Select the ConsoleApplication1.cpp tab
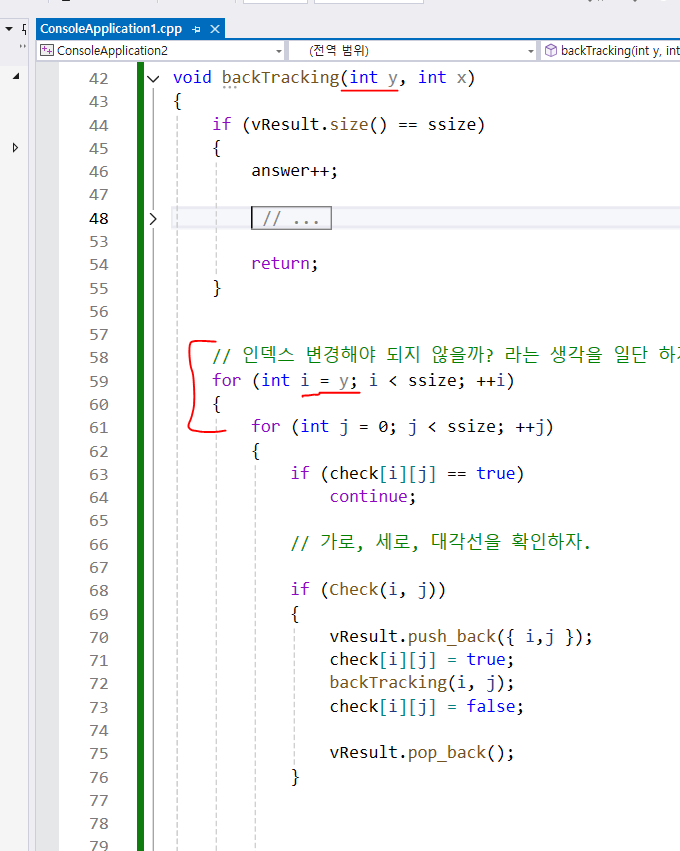 [x=111, y=29]
